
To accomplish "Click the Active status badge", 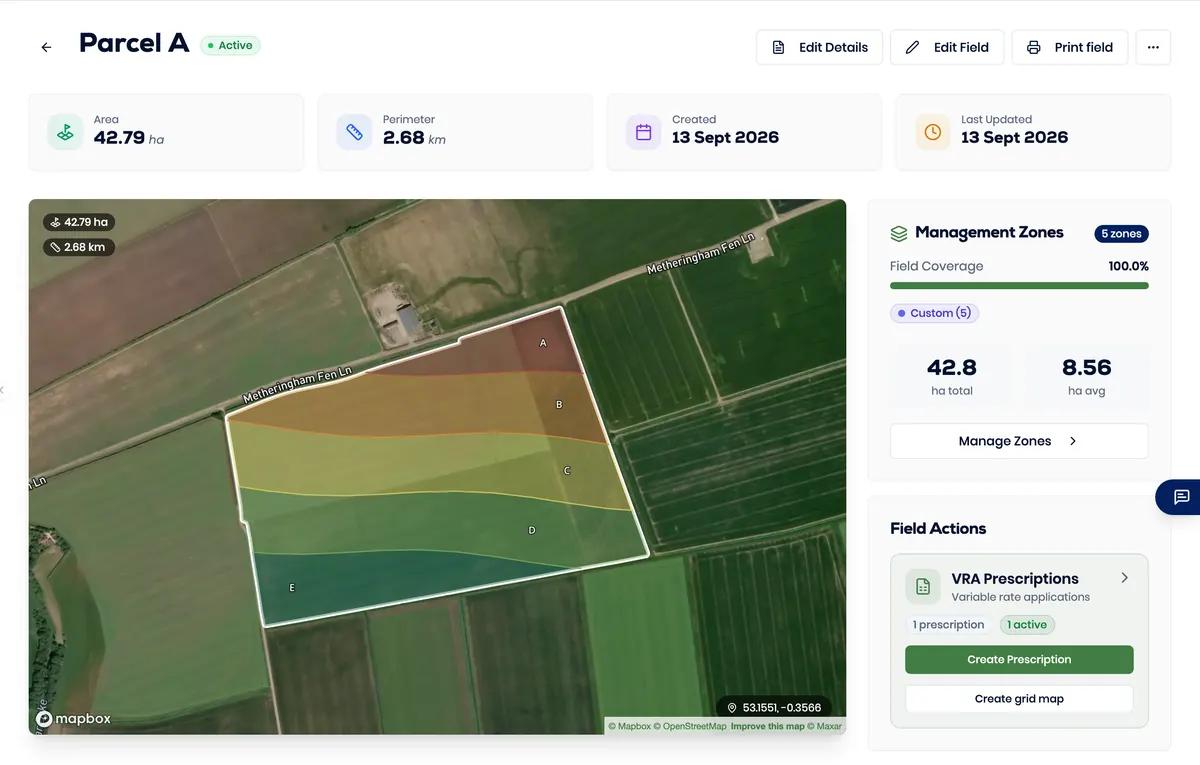I will click(x=230, y=45).
